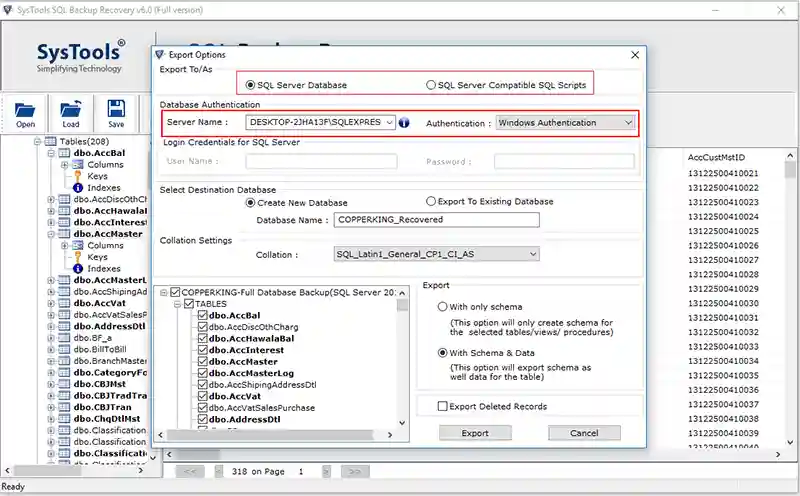Click the Cancel button
This screenshot has height=496, width=800.
tap(584, 433)
